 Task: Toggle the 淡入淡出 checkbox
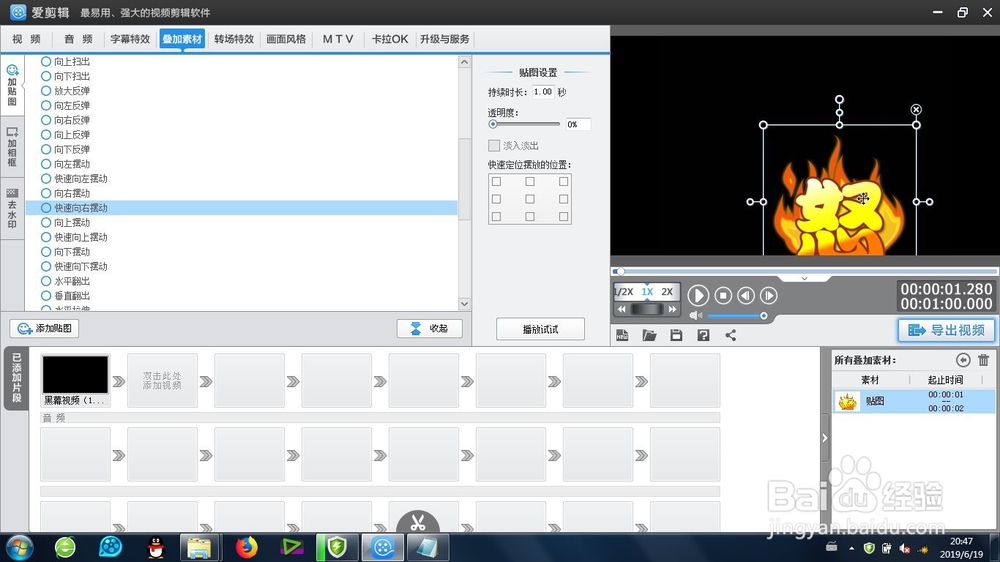tap(494, 145)
